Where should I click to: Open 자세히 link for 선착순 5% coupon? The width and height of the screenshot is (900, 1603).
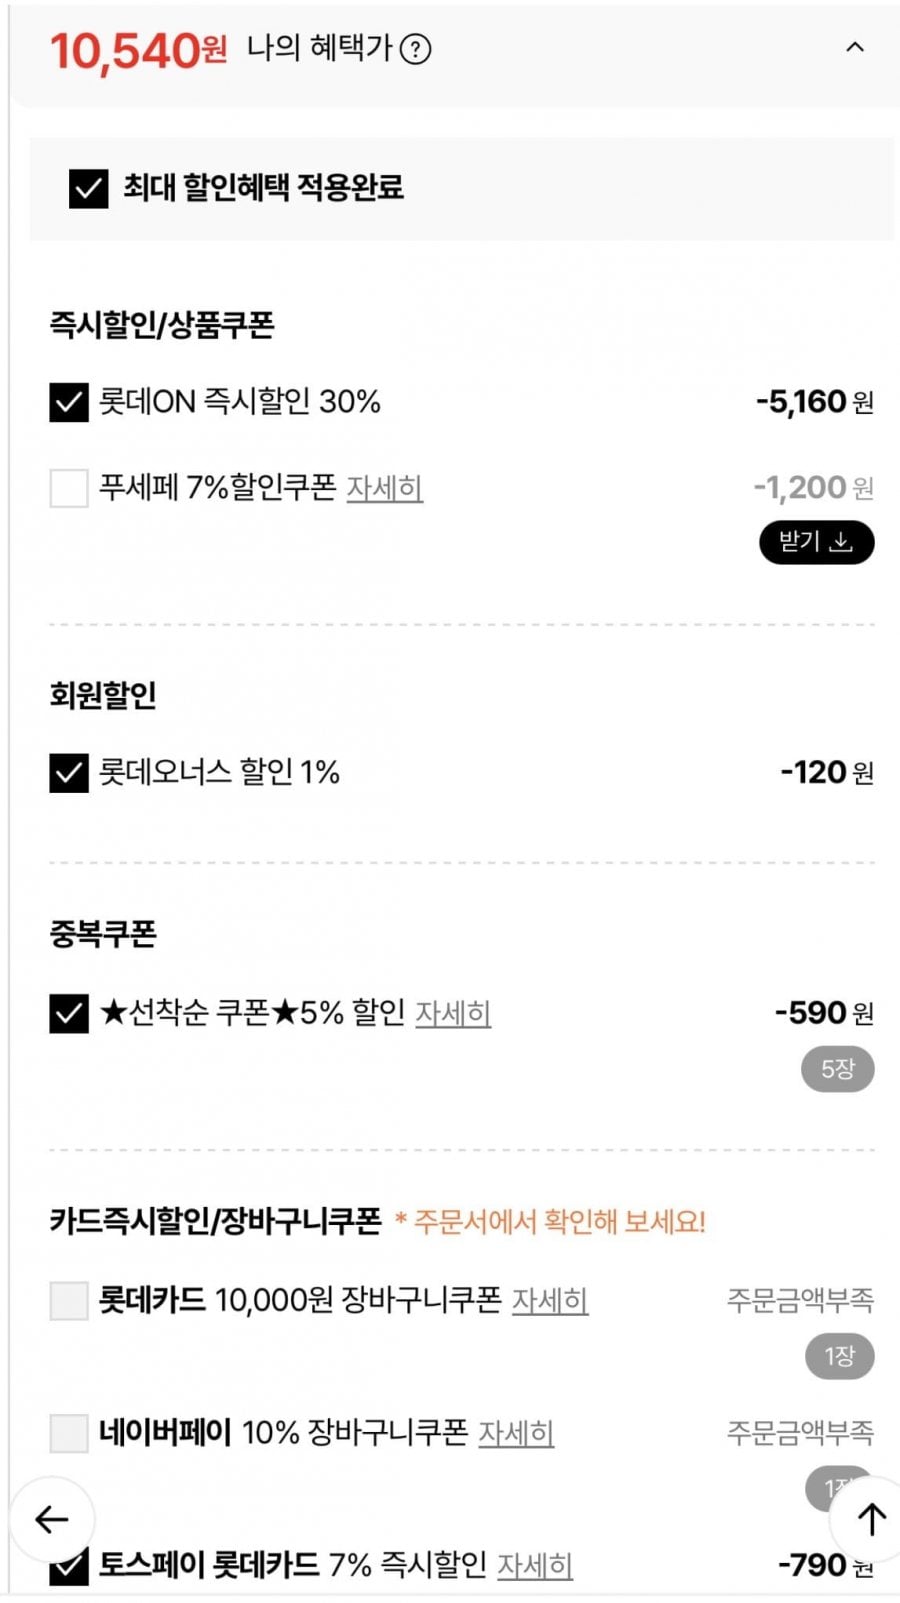(453, 1013)
